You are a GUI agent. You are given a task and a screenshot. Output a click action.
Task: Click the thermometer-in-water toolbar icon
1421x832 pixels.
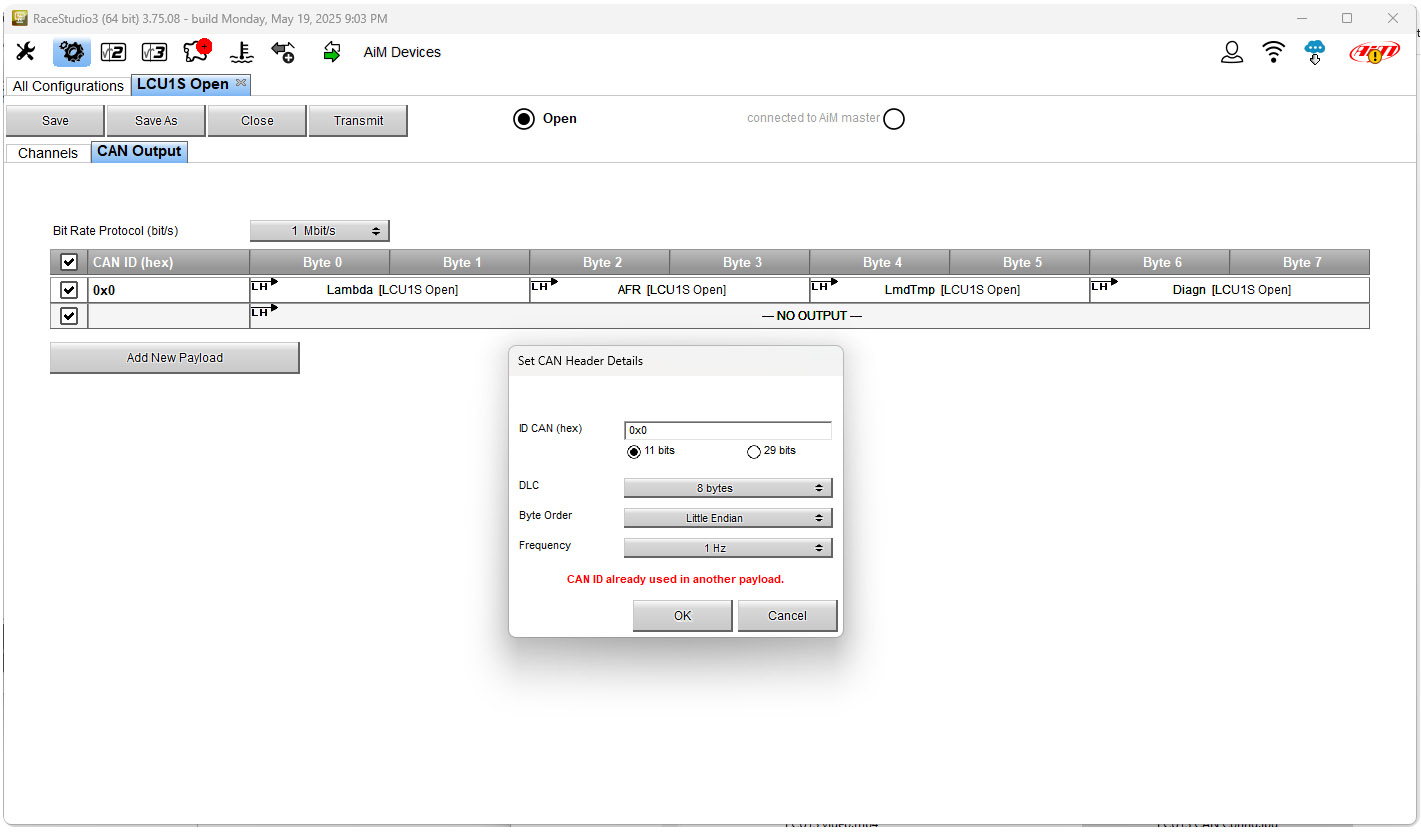pos(241,53)
